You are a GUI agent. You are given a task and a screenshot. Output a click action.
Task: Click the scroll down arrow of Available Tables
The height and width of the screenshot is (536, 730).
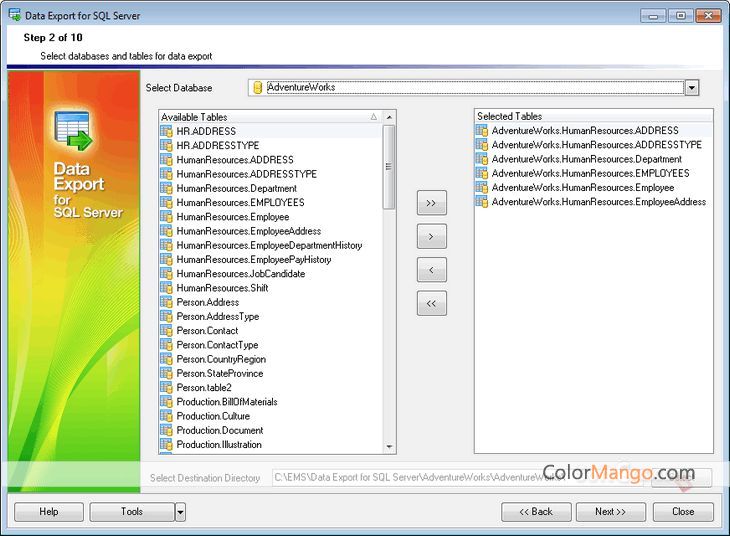pyautogui.click(x=389, y=447)
